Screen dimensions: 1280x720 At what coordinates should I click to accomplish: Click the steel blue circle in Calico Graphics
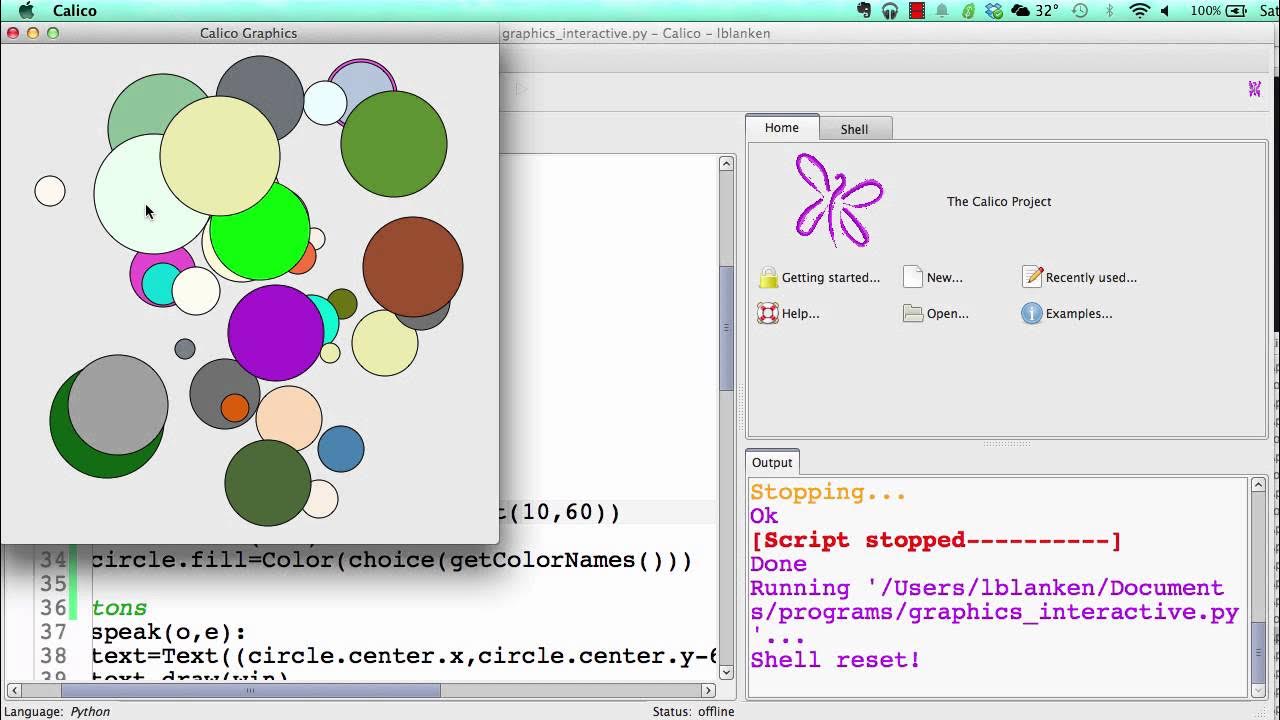341,449
